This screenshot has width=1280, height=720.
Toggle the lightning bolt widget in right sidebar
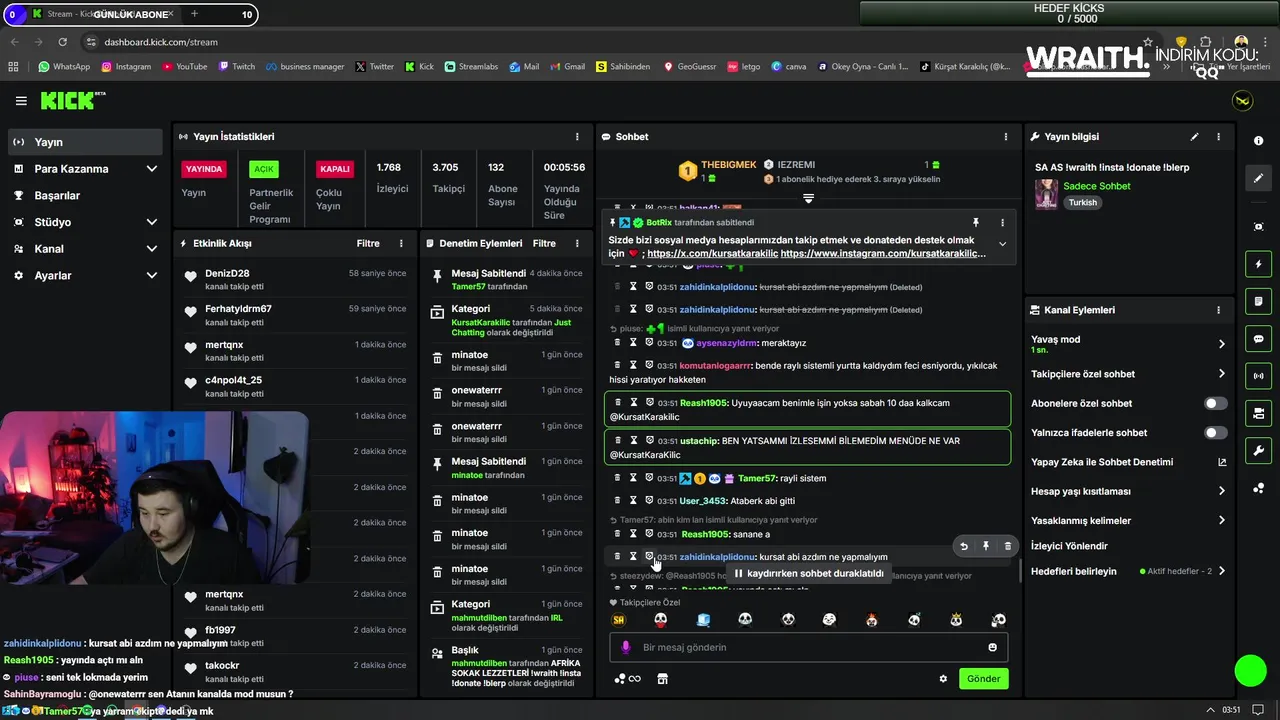pos(1258,264)
